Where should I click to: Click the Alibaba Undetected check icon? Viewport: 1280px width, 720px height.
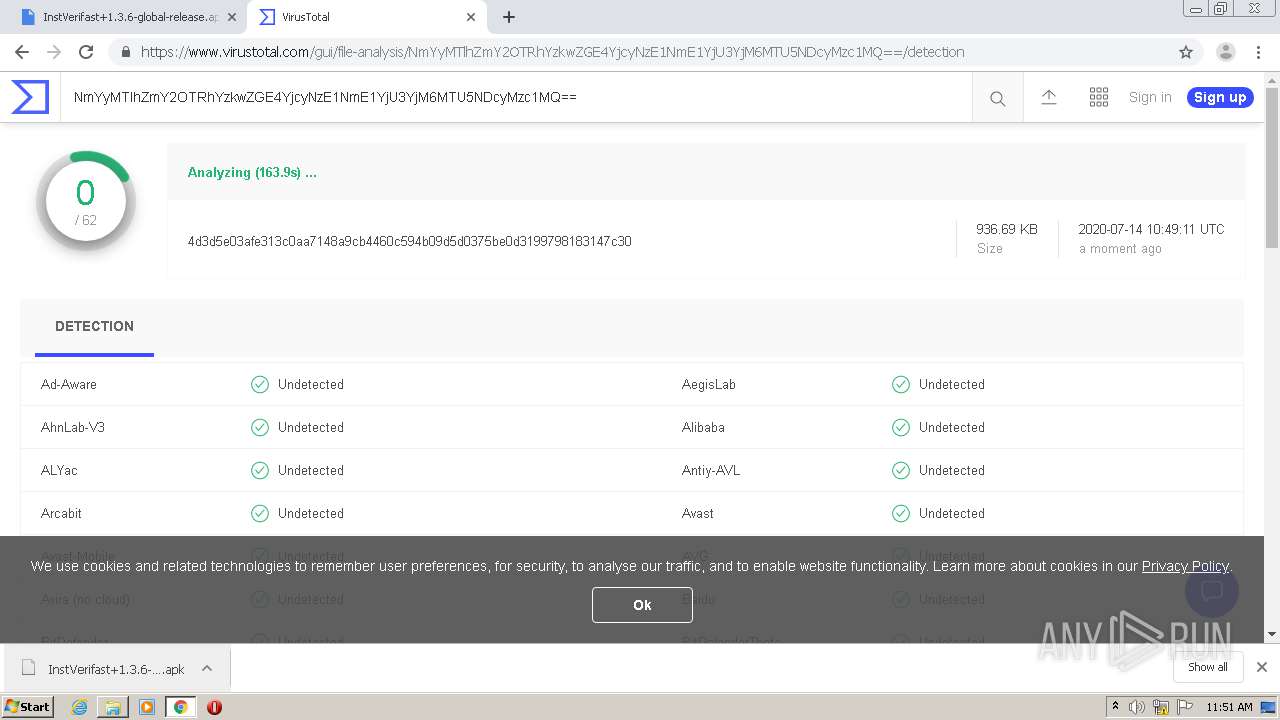click(x=901, y=427)
